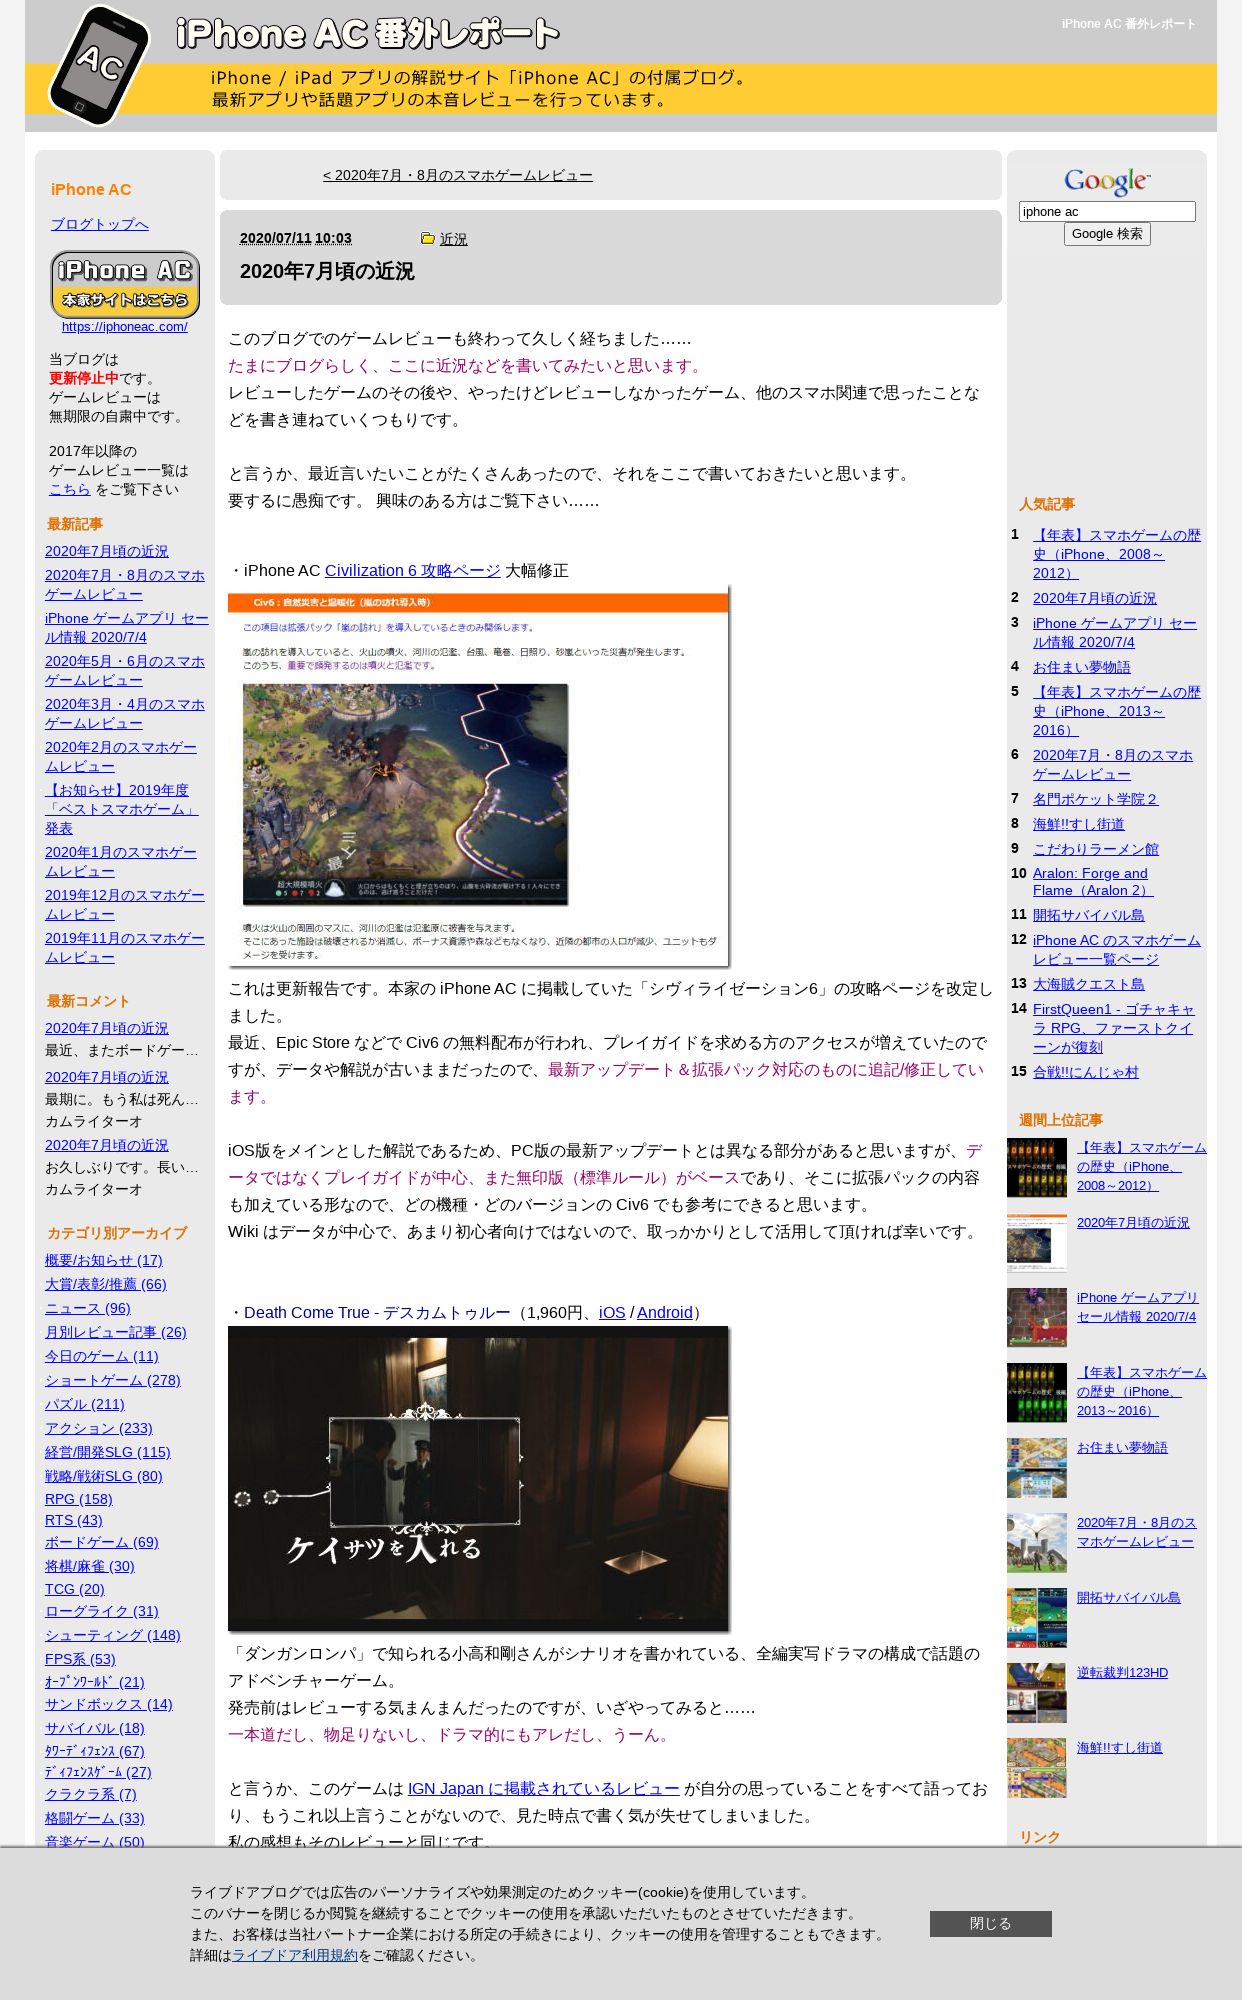
Task: Open the RPG (158) category
Action: click(78, 1499)
